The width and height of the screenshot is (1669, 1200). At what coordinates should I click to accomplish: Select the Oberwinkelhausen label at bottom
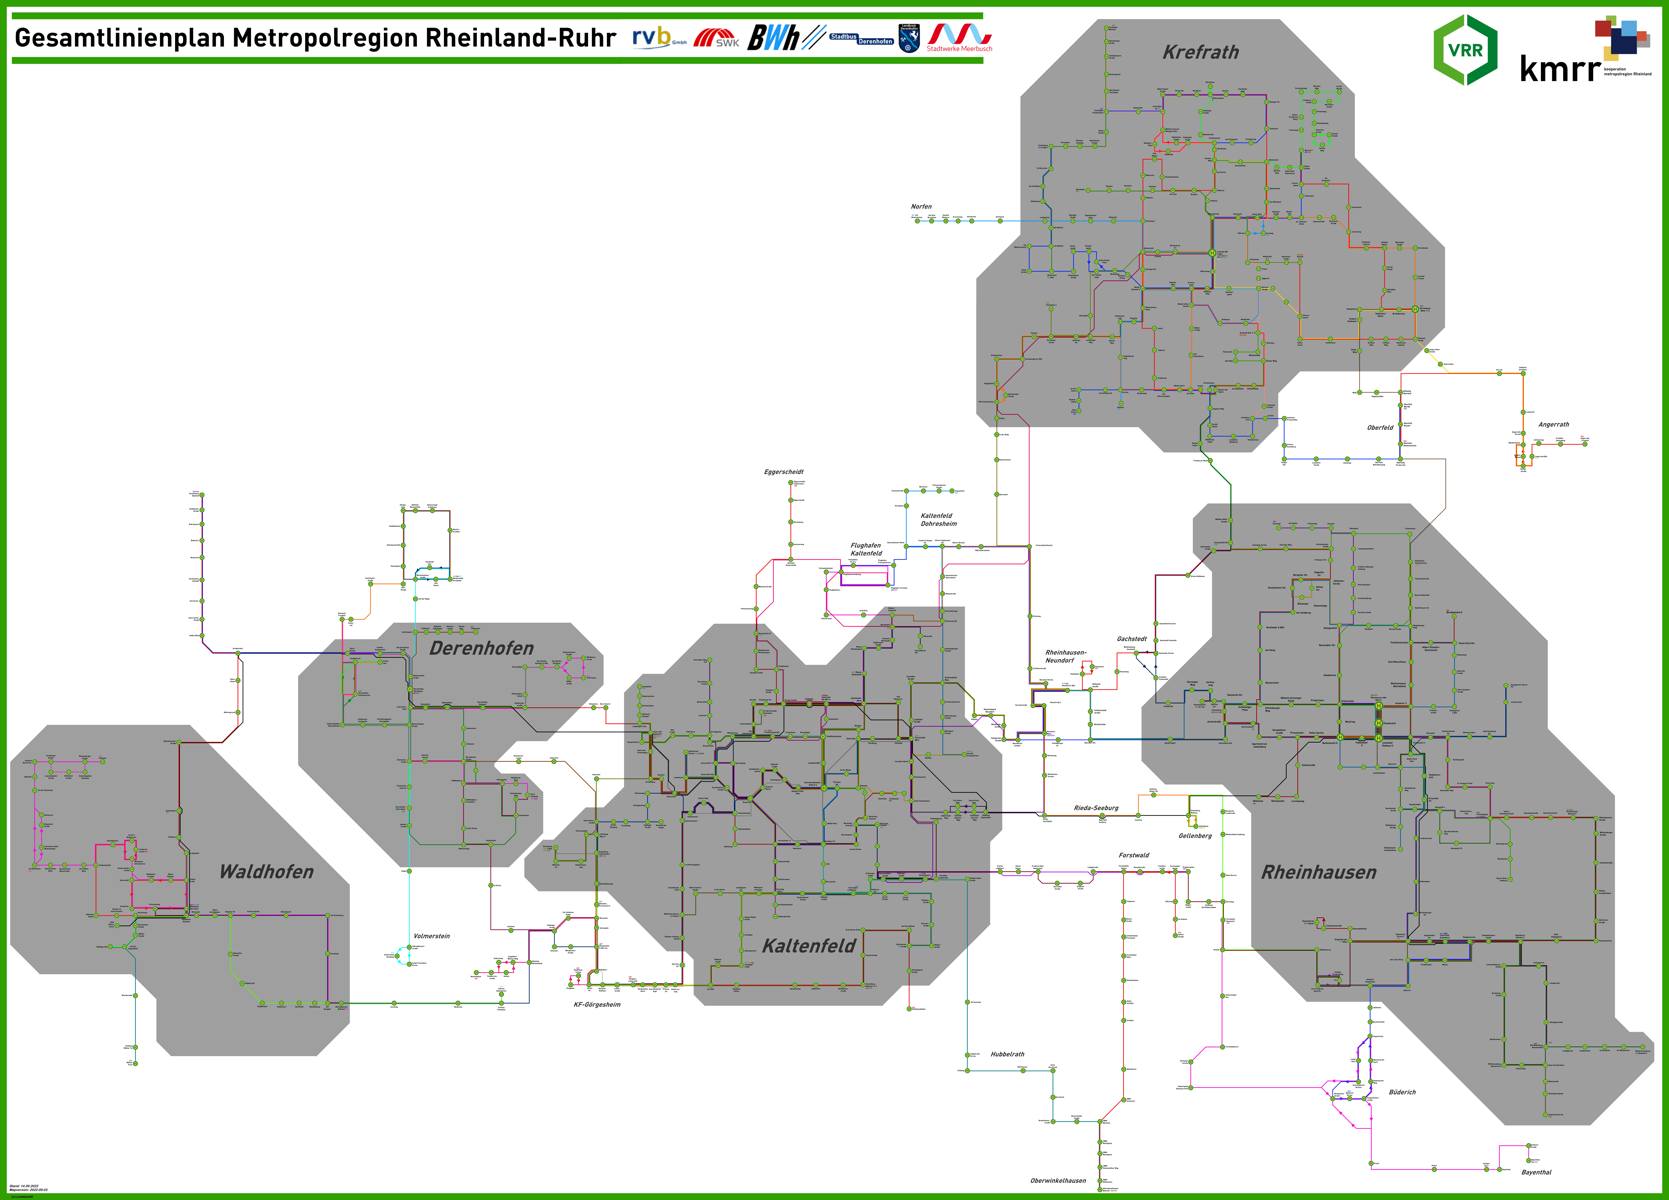[1058, 1180]
